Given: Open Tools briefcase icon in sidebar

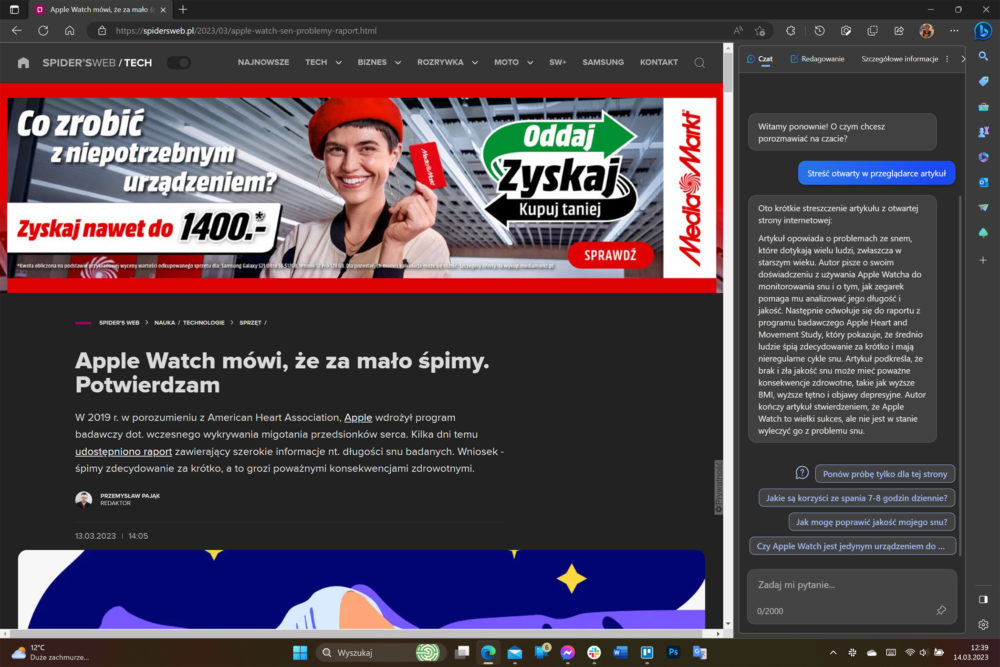Looking at the screenshot, I should coord(983,107).
